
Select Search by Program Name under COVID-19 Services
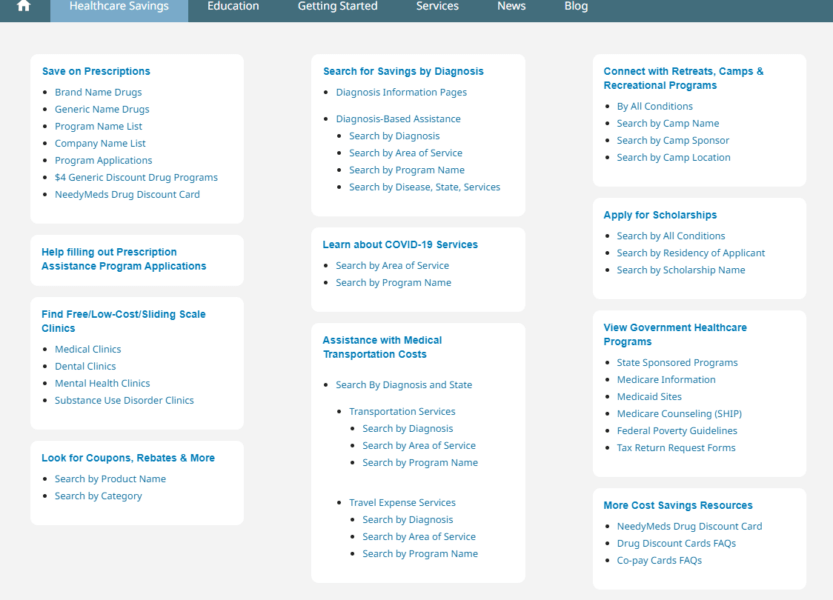(x=393, y=283)
